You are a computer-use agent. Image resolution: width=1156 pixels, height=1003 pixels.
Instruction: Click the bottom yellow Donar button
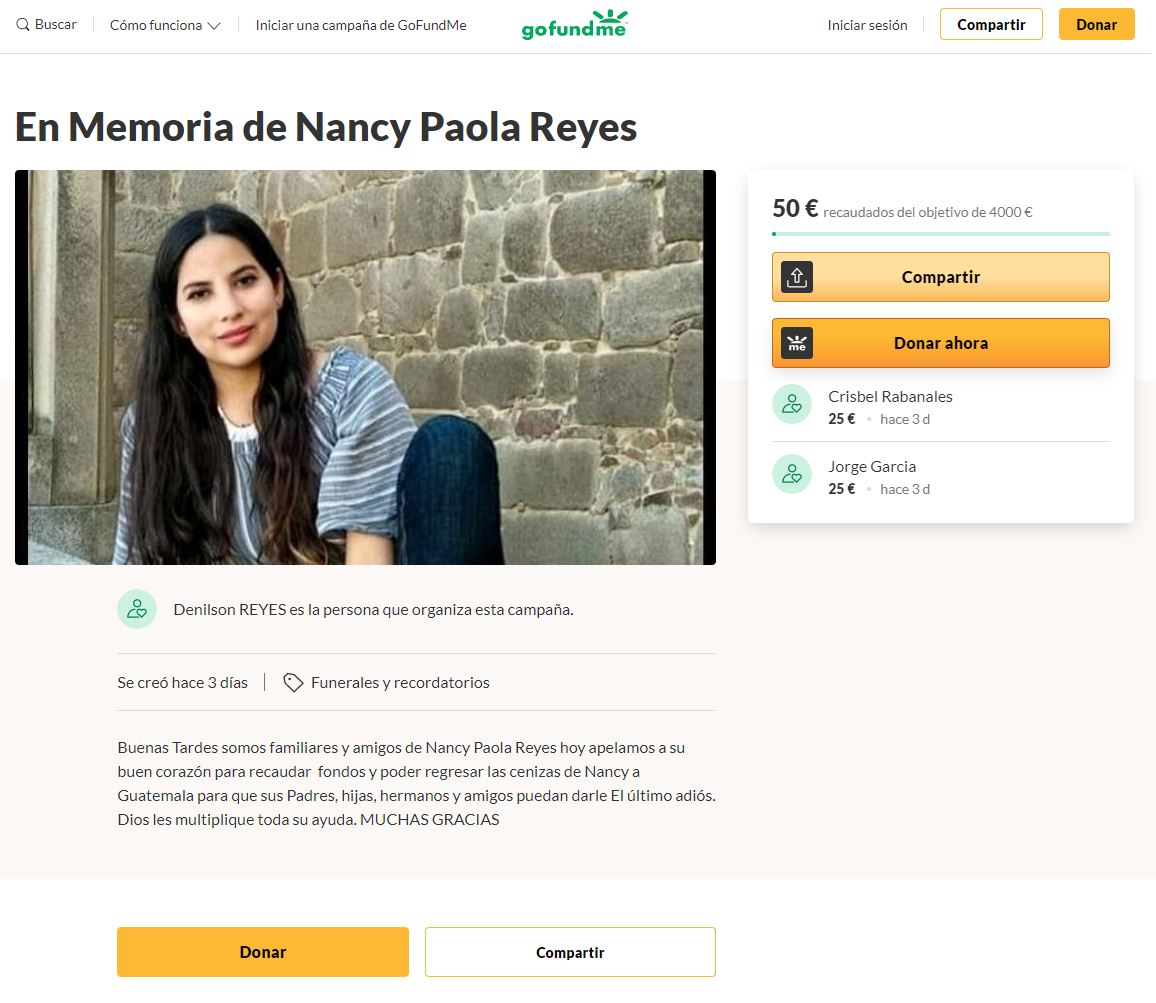263,952
